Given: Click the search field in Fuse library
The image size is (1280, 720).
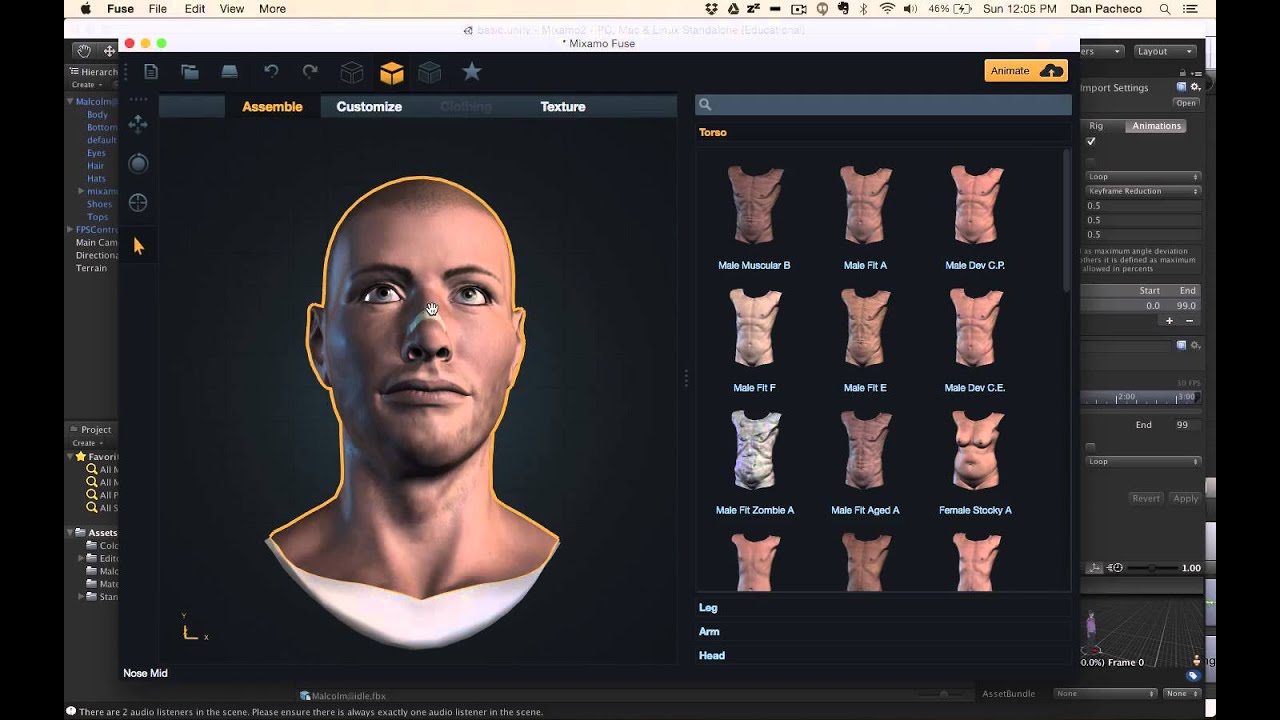Looking at the screenshot, I should pyautogui.click(x=883, y=105).
